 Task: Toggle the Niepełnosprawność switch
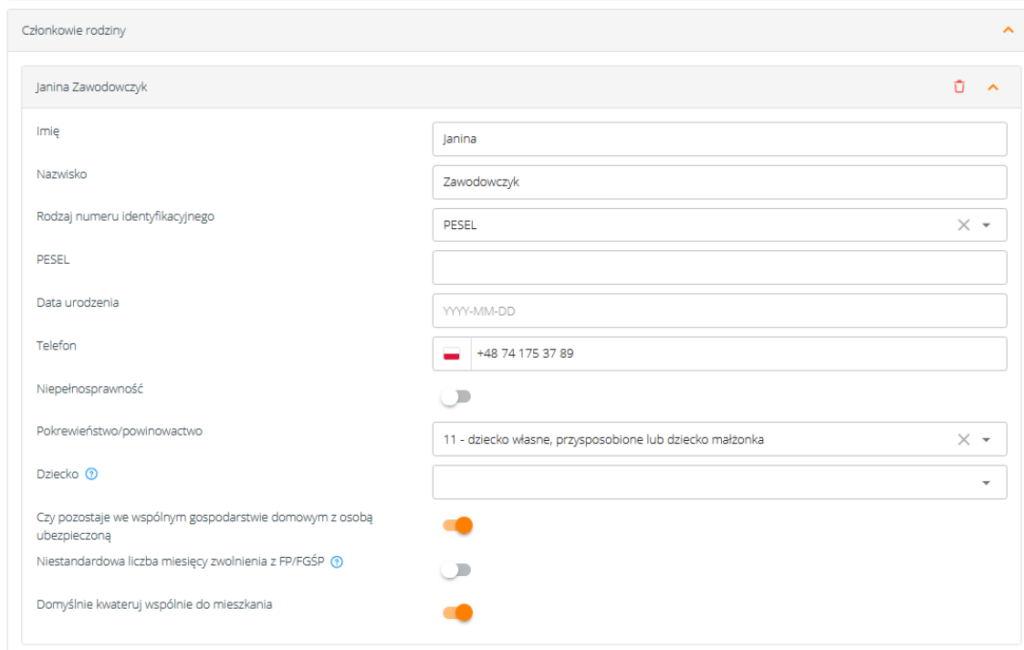(456, 397)
